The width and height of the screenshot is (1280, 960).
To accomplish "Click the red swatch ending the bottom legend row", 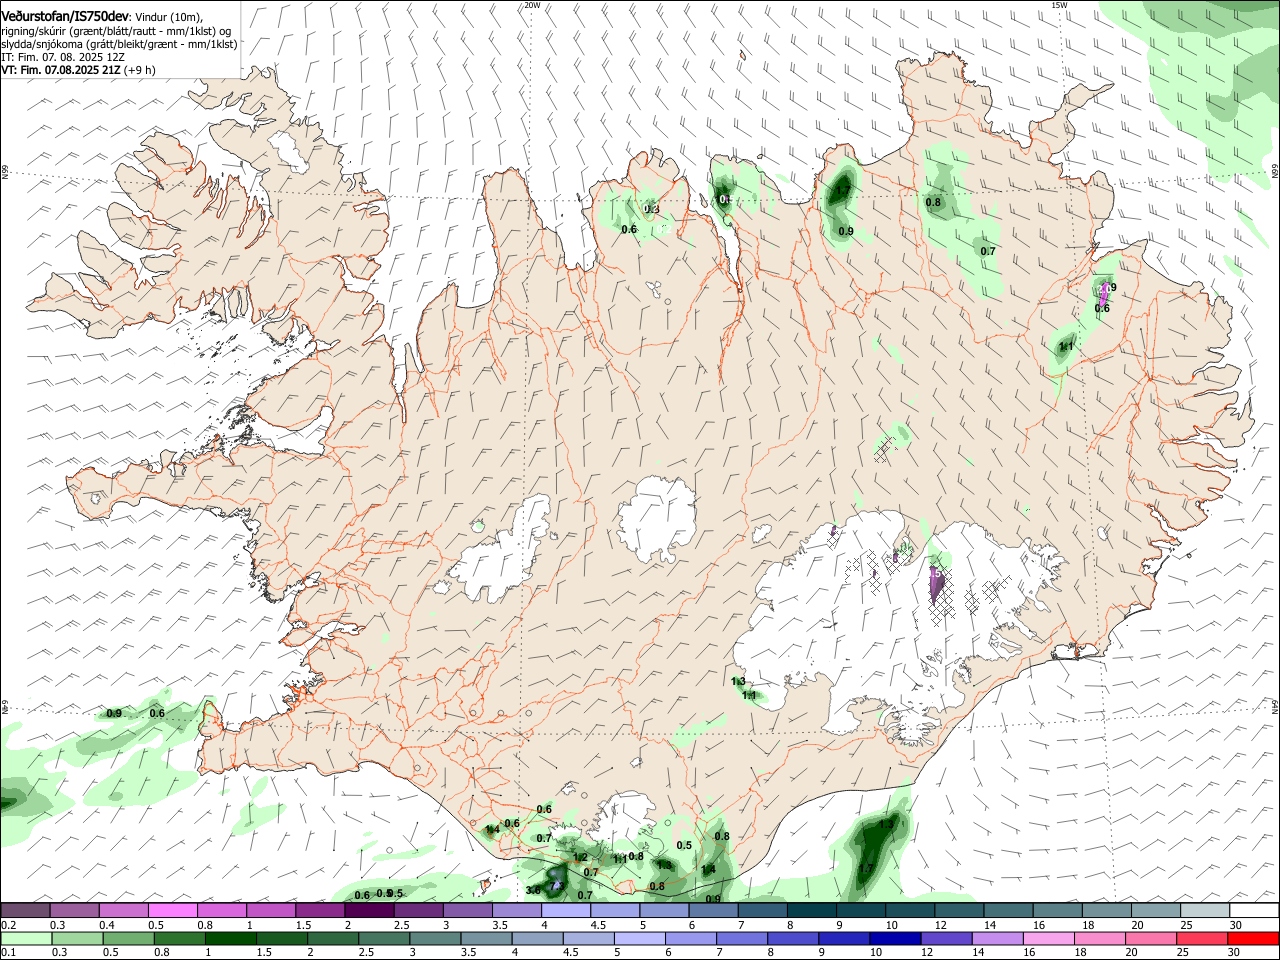I will 1253,939.
